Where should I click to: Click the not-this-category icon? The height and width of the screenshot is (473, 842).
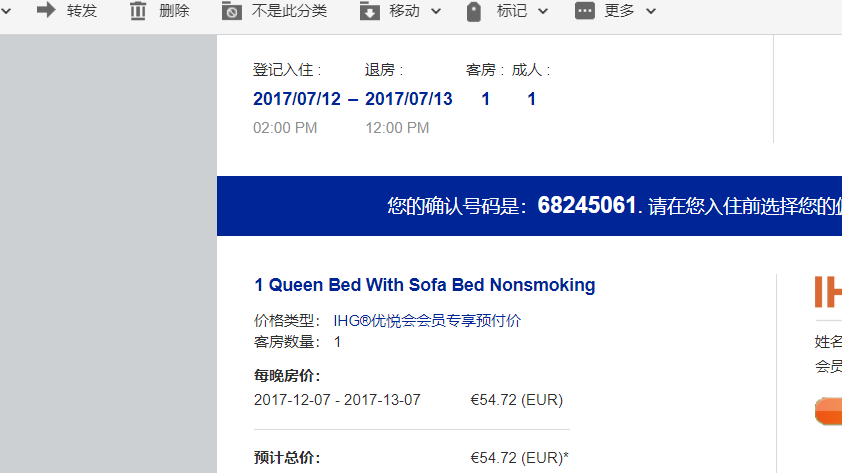pos(231,11)
